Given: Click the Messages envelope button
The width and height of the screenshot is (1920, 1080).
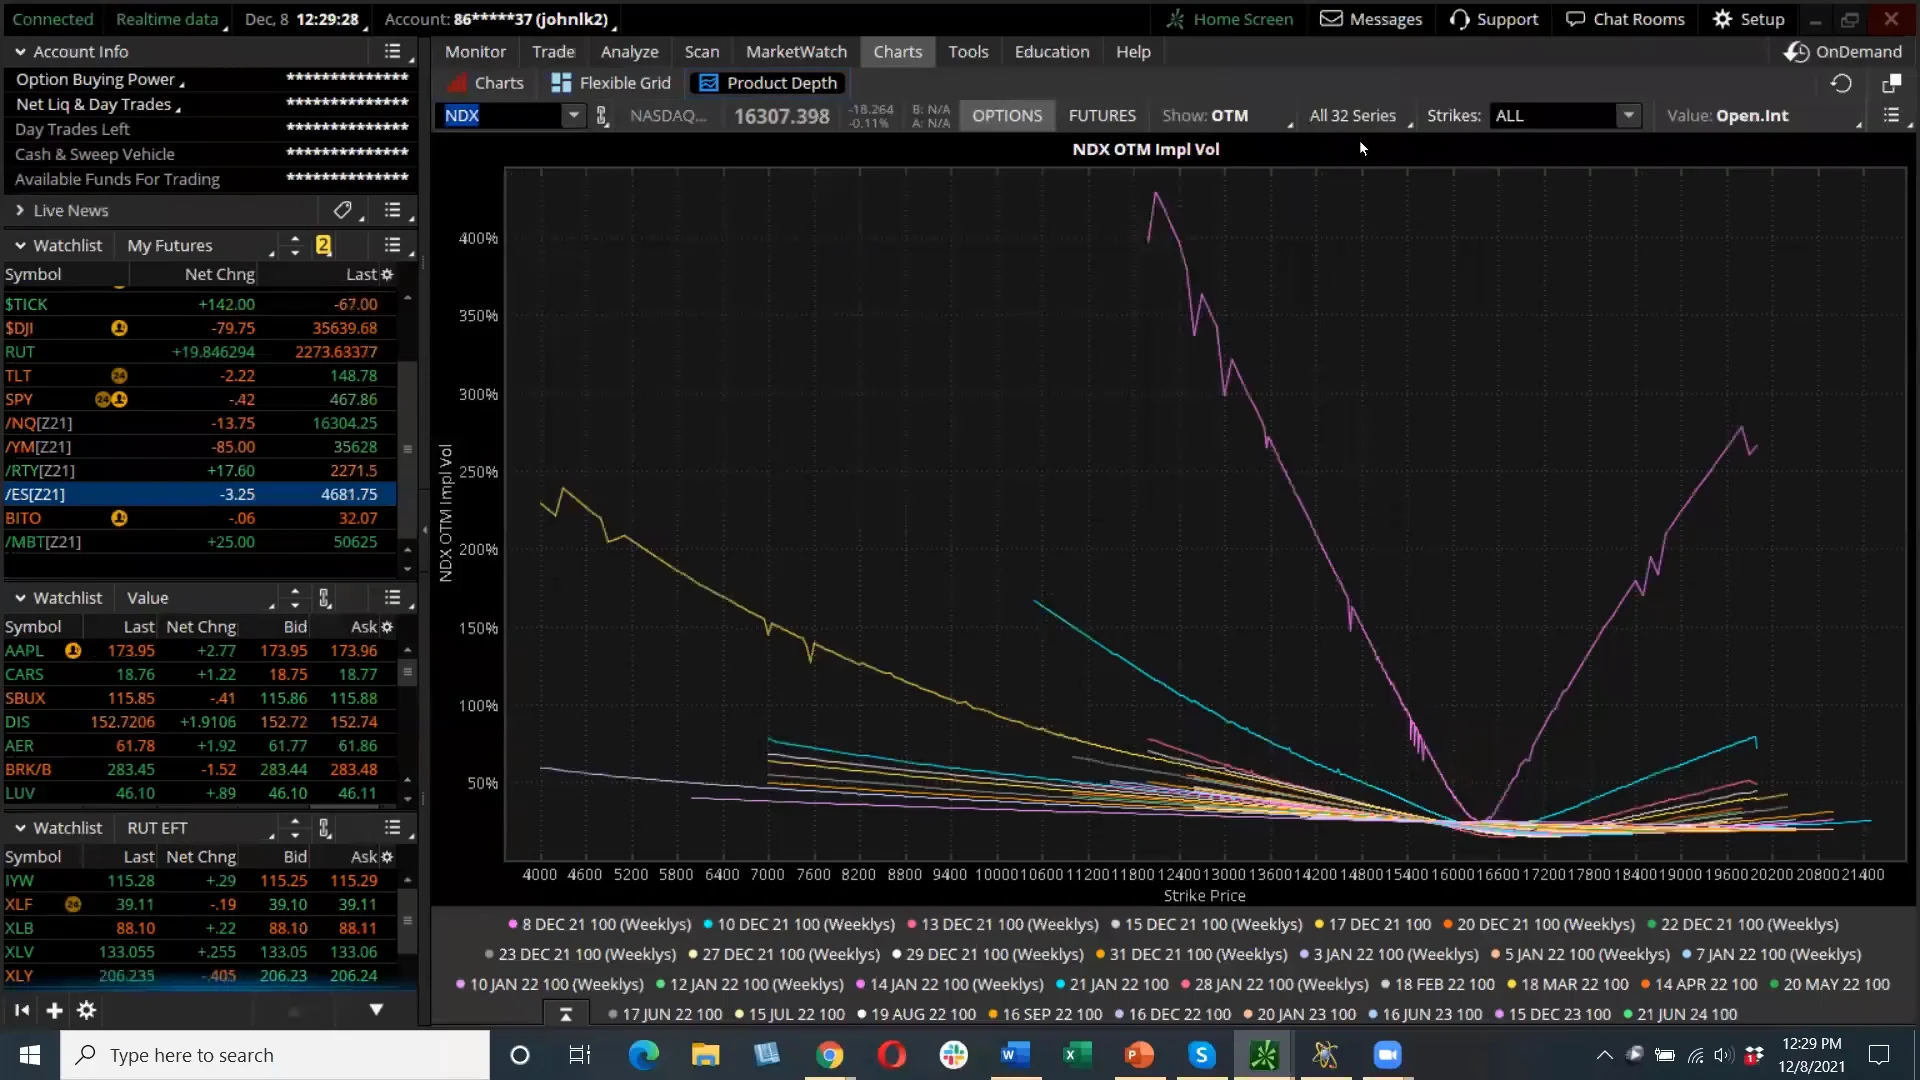Looking at the screenshot, I should pos(1371,19).
